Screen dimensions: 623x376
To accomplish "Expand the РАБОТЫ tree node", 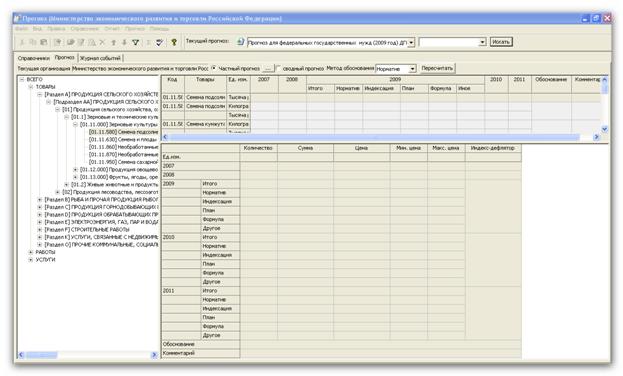I will tap(31, 252).
